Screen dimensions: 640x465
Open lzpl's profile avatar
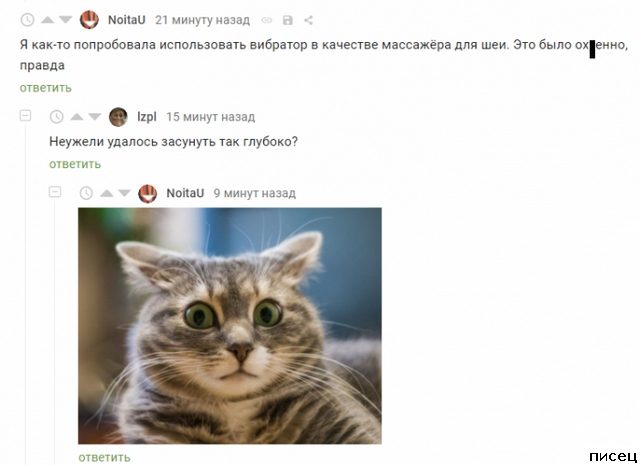click(118, 117)
